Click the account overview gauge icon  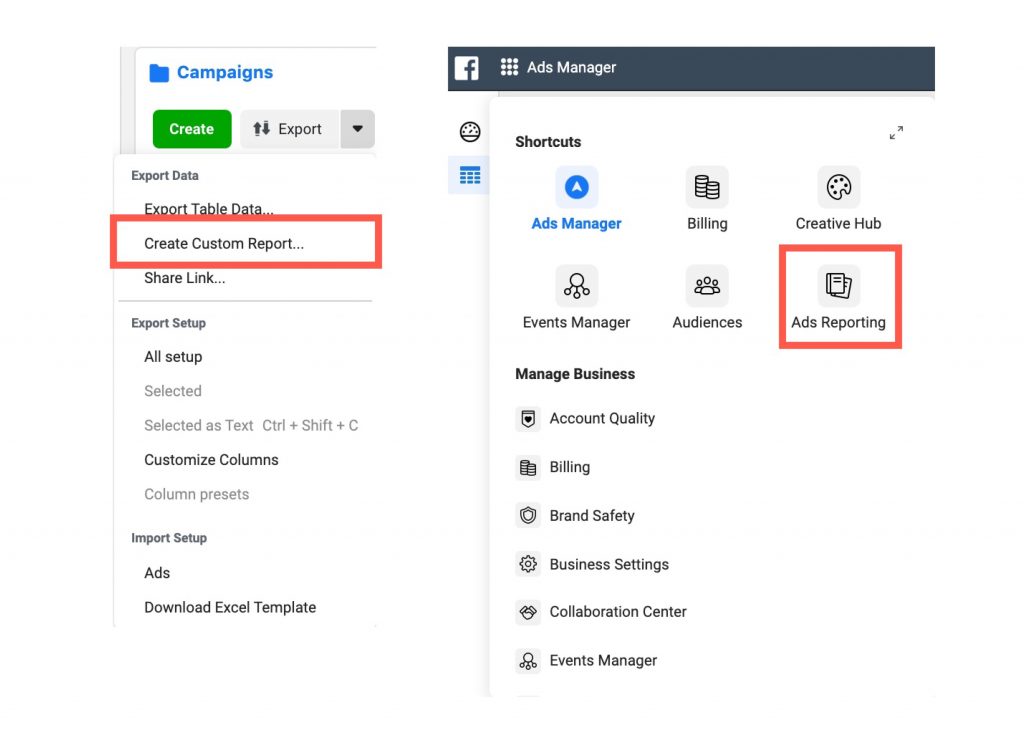pos(470,132)
